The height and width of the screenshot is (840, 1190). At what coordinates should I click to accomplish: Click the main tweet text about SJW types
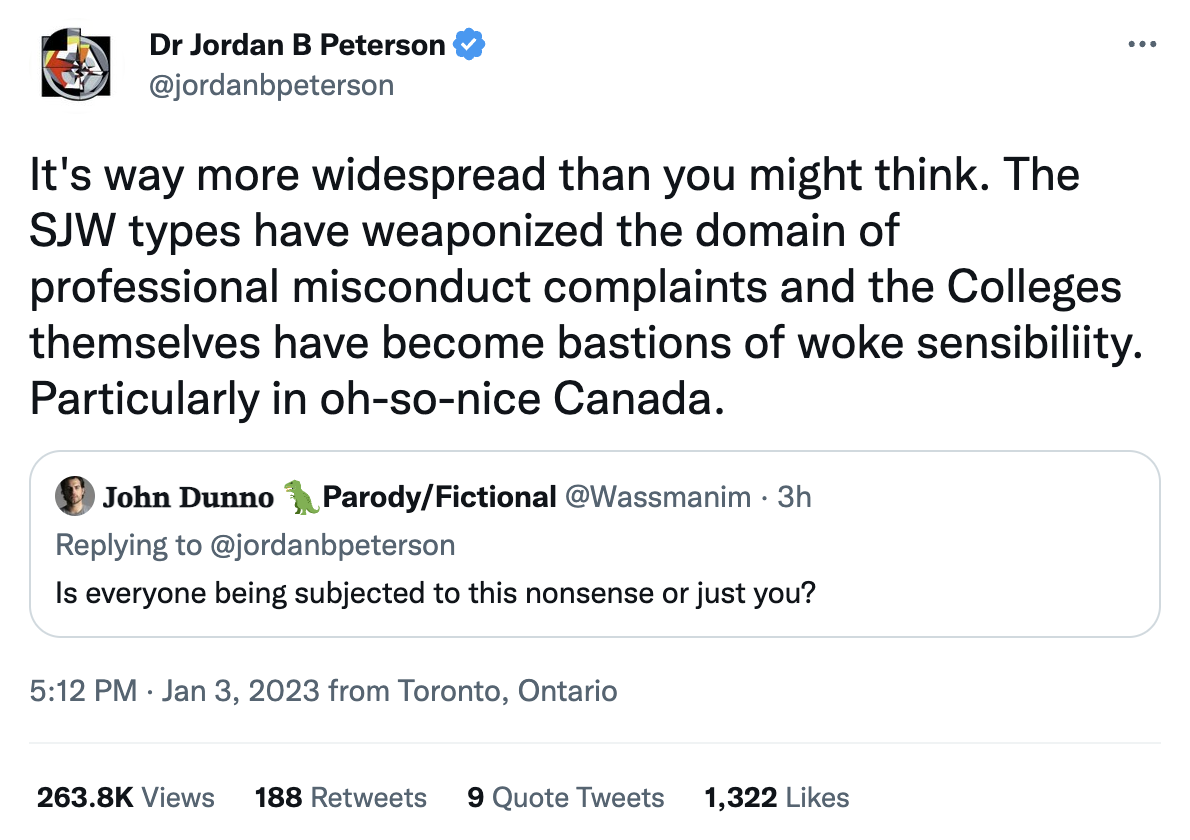(x=586, y=287)
